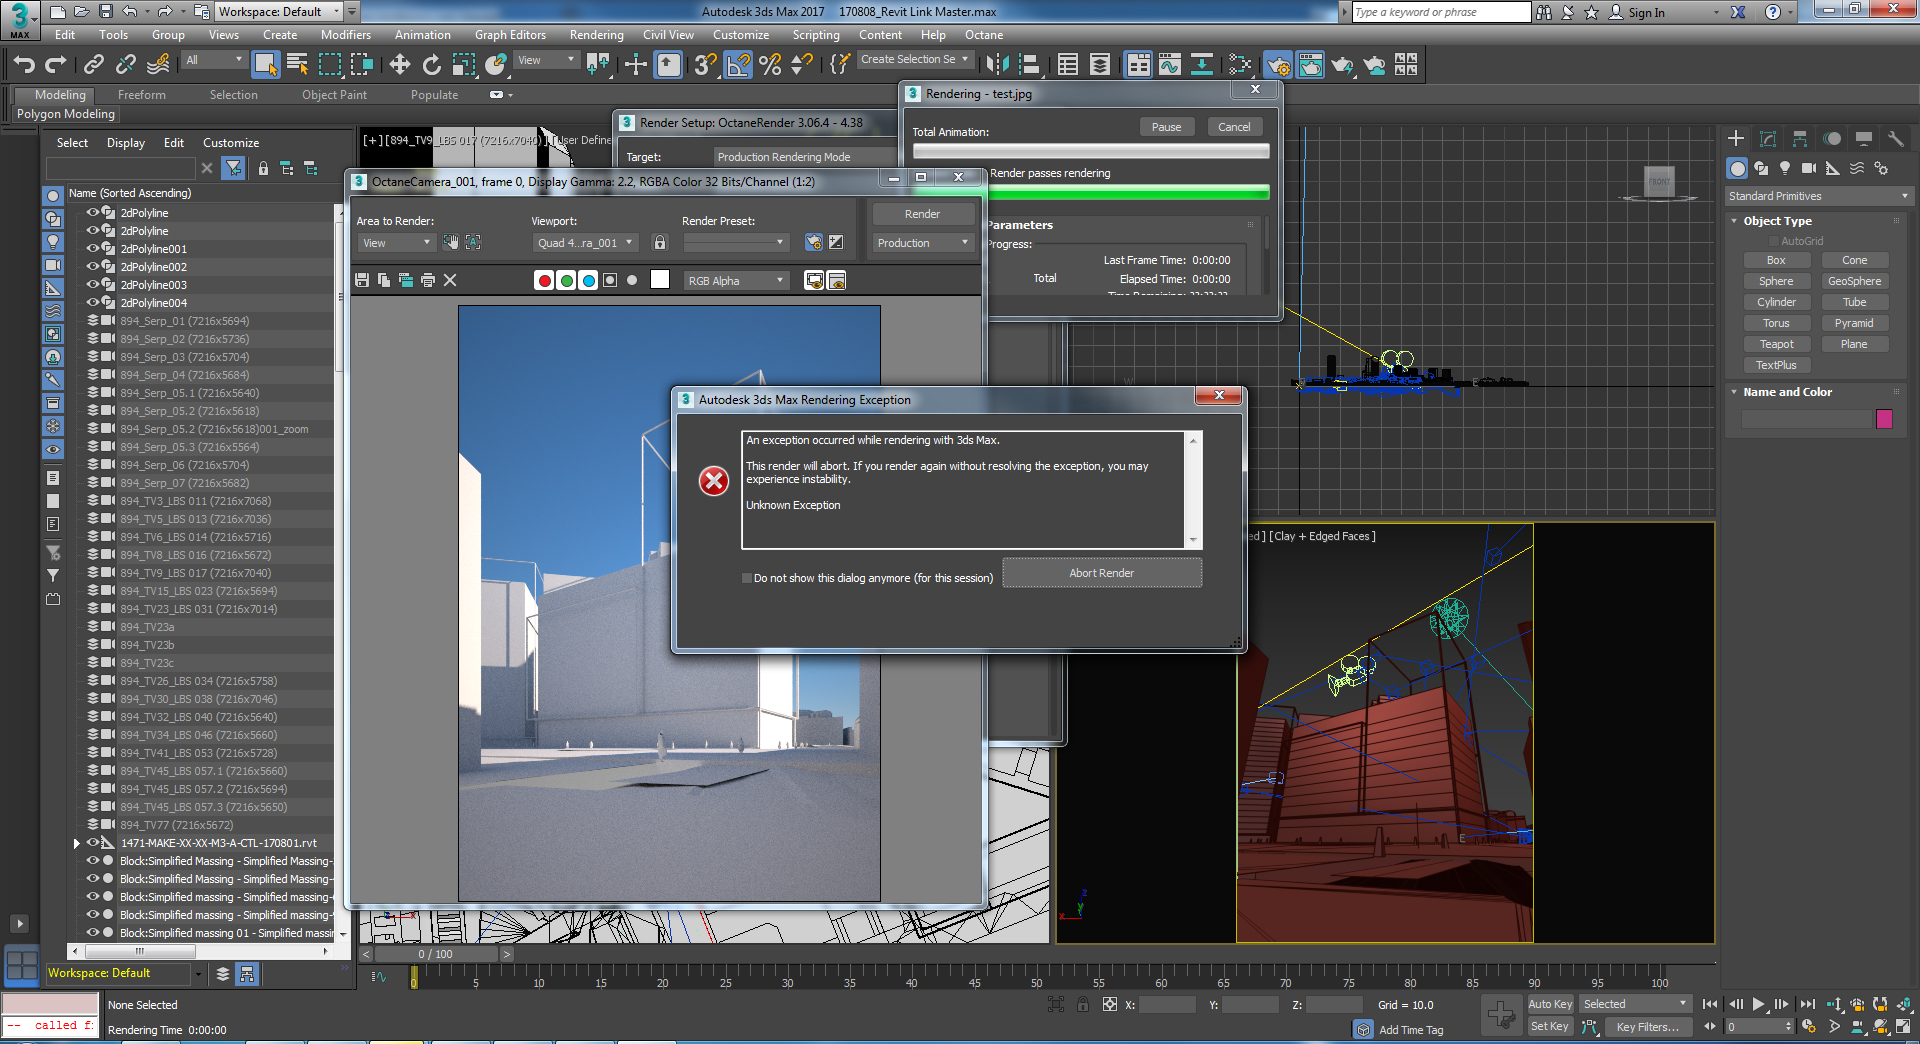Screen dimensions: 1920x1044
Task: Save the rendered image in frame window
Action: click(x=362, y=280)
